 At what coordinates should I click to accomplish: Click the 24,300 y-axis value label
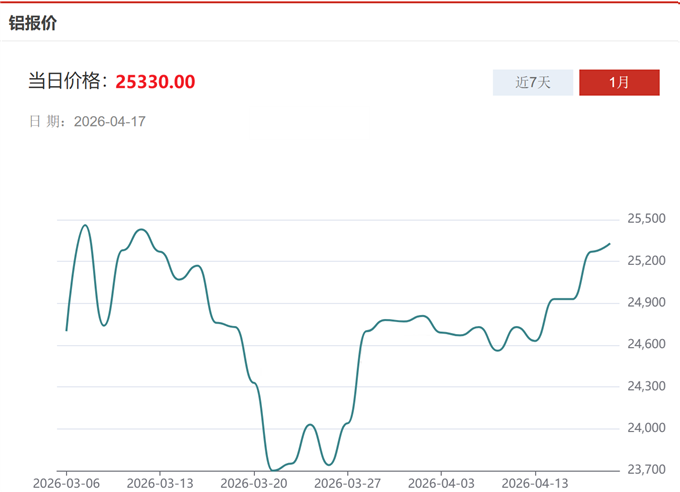tap(646, 386)
